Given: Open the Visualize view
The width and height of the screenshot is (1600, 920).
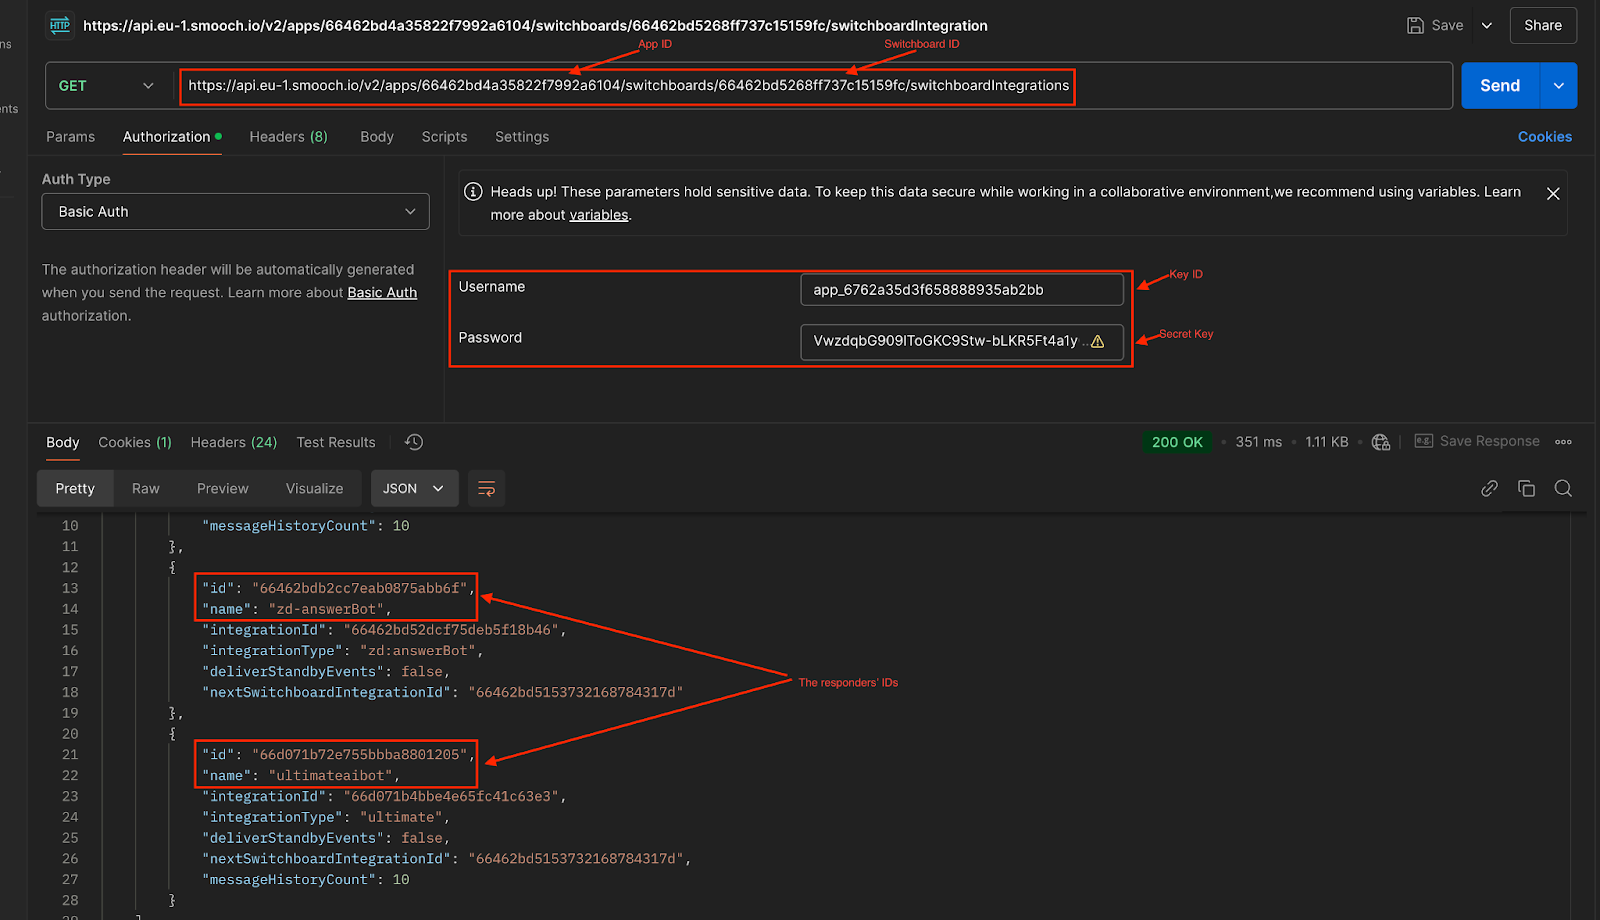Looking at the screenshot, I should coord(314,489).
